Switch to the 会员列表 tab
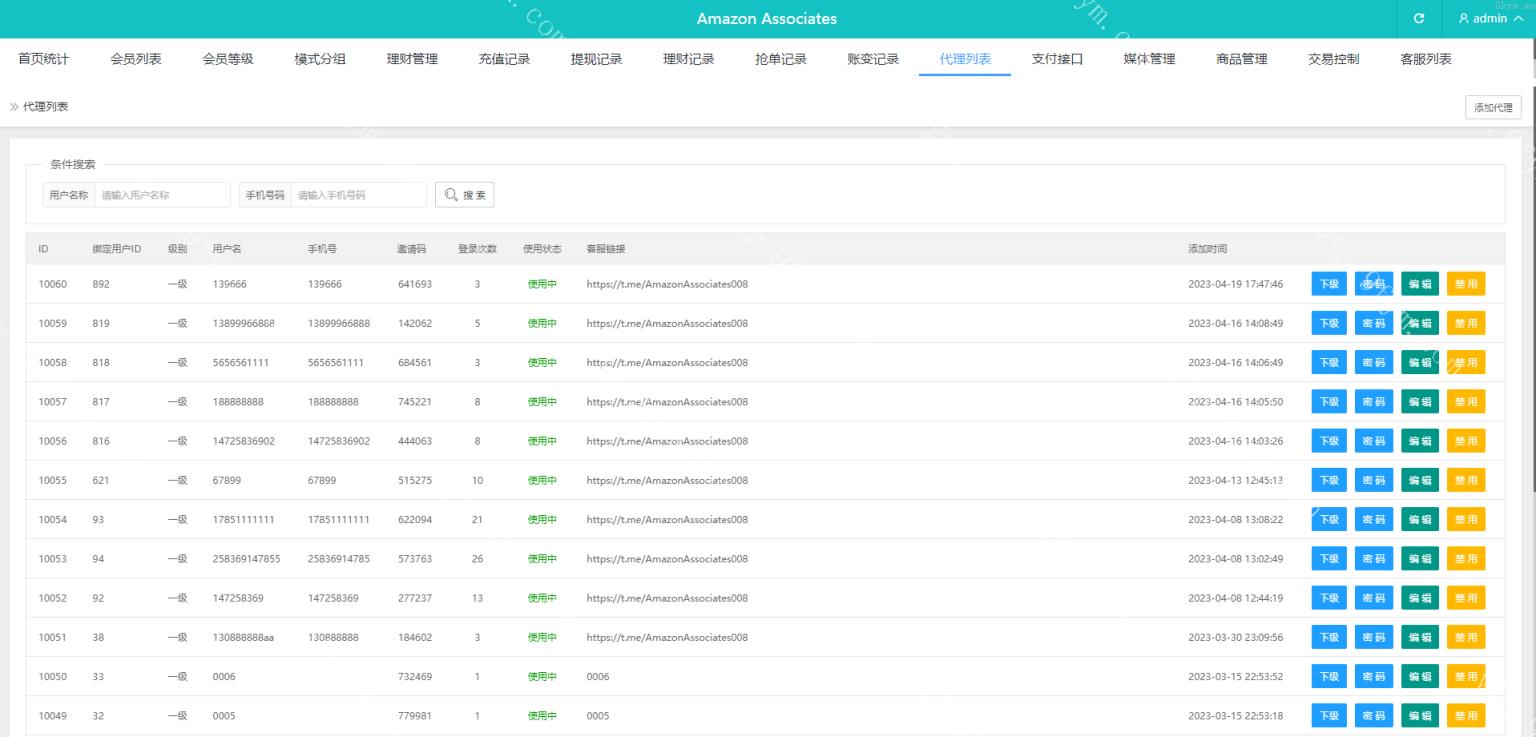Screen dimensions: 1536x737 click(x=136, y=59)
